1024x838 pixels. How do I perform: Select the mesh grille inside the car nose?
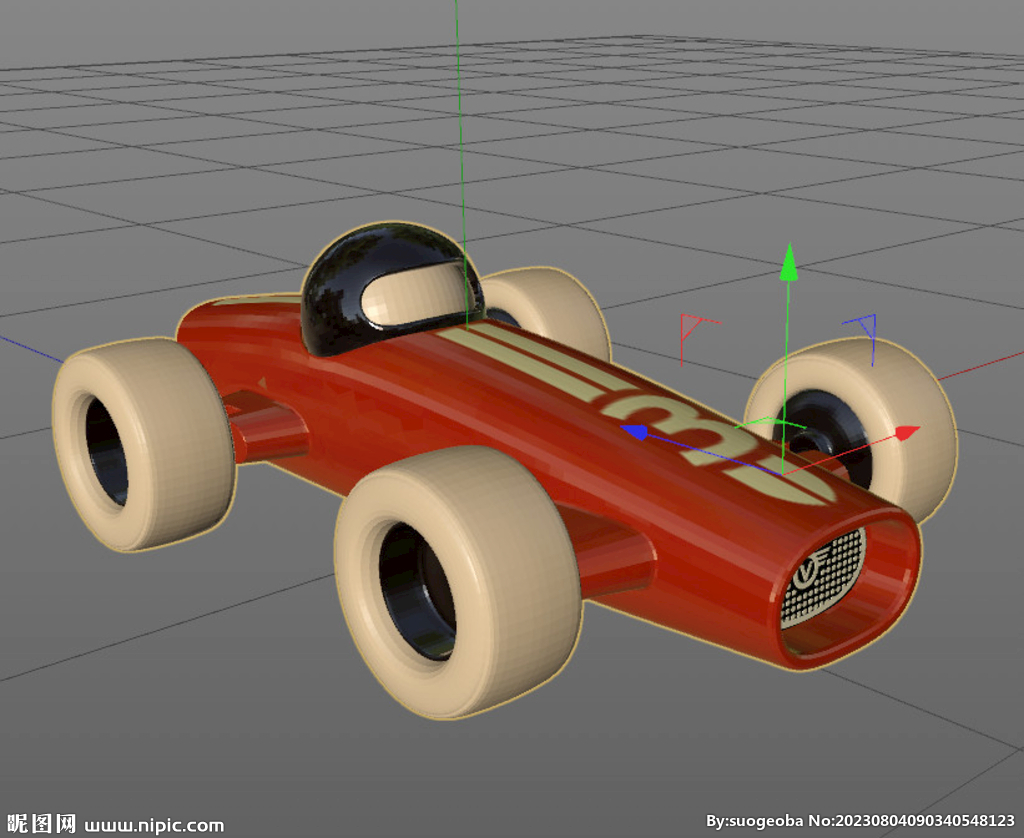coord(824,577)
